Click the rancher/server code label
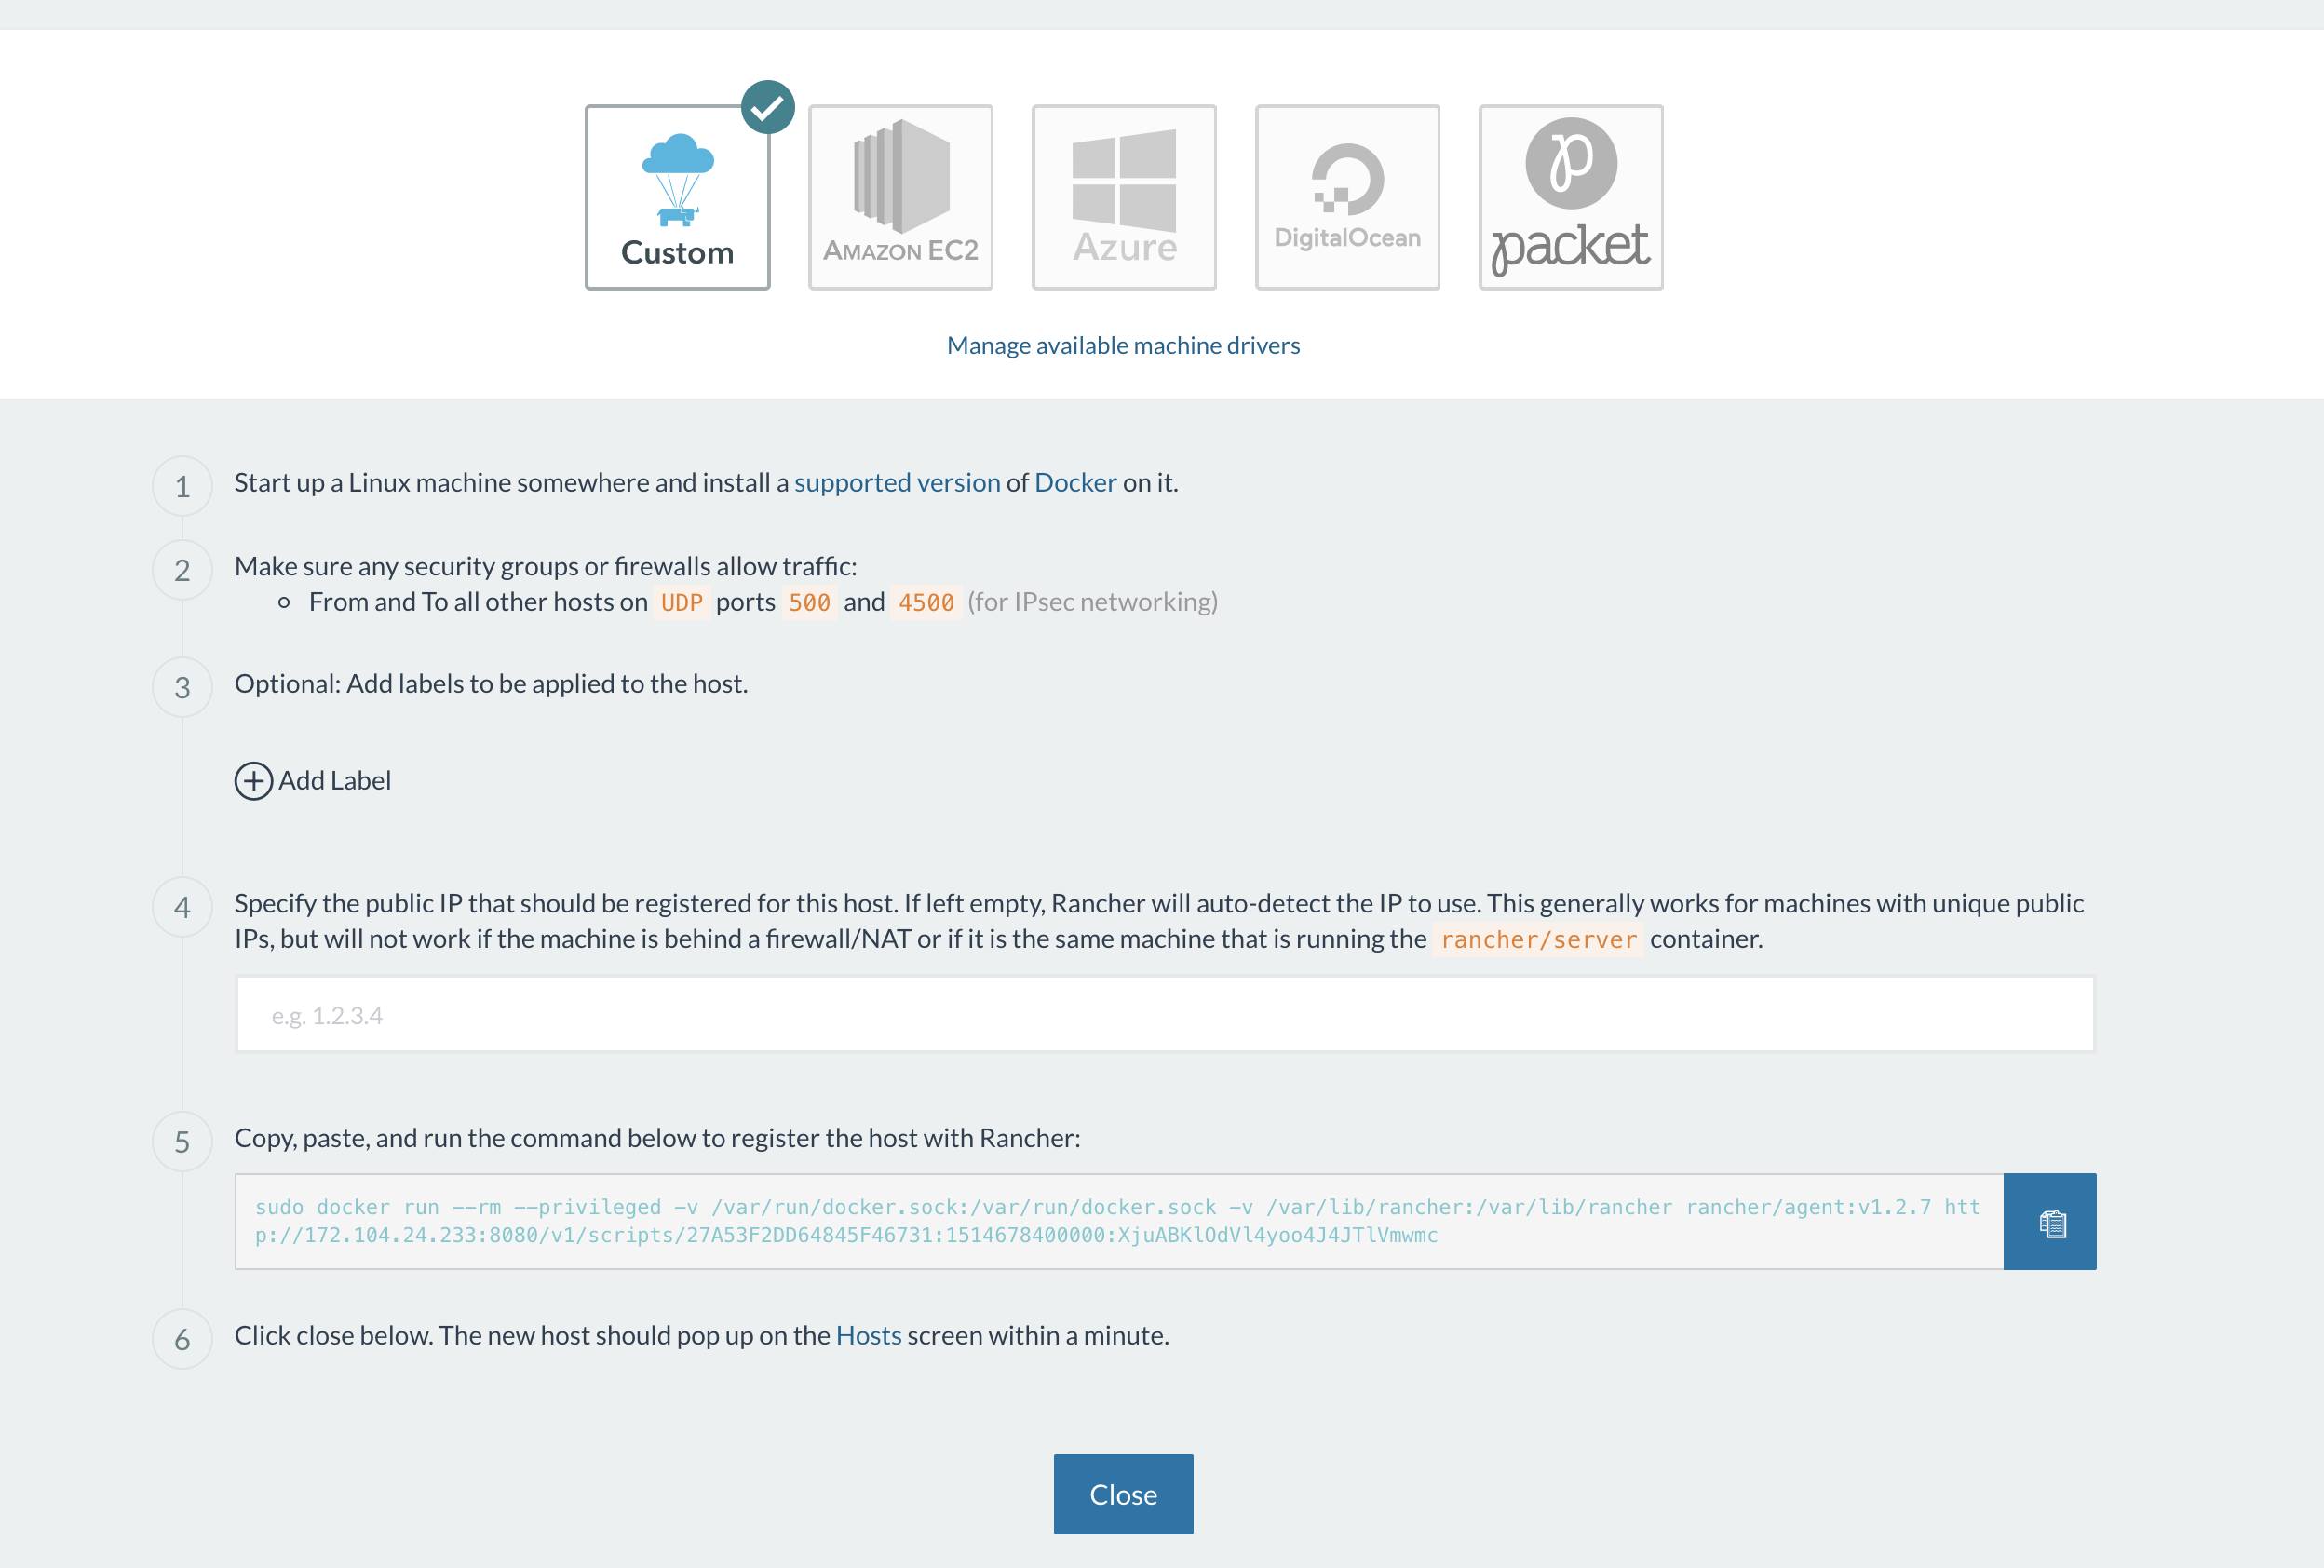Image resolution: width=2324 pixels, height=1568 pixels. pos(1538,940)
